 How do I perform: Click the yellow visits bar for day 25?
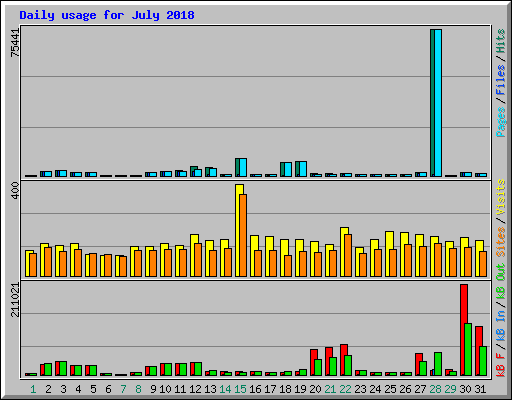(389, 254)
